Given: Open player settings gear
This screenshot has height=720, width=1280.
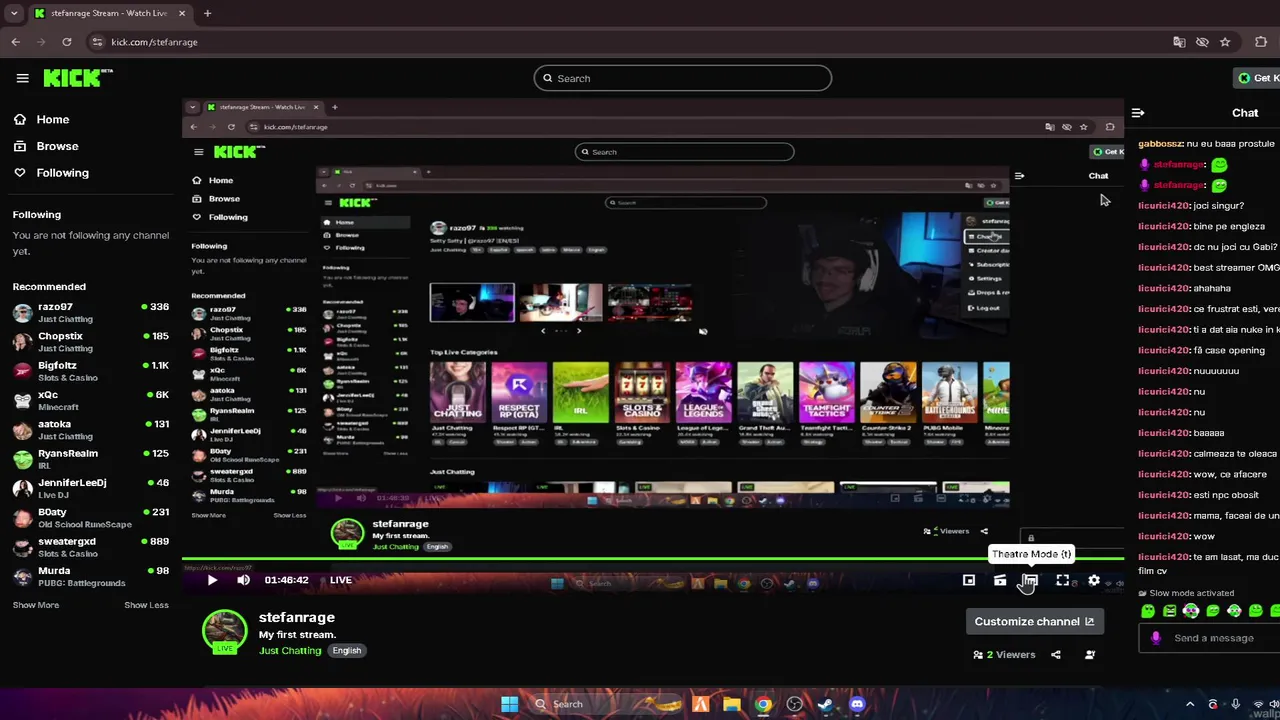Looking at the screenshot, I should (x=1094, y=580).
